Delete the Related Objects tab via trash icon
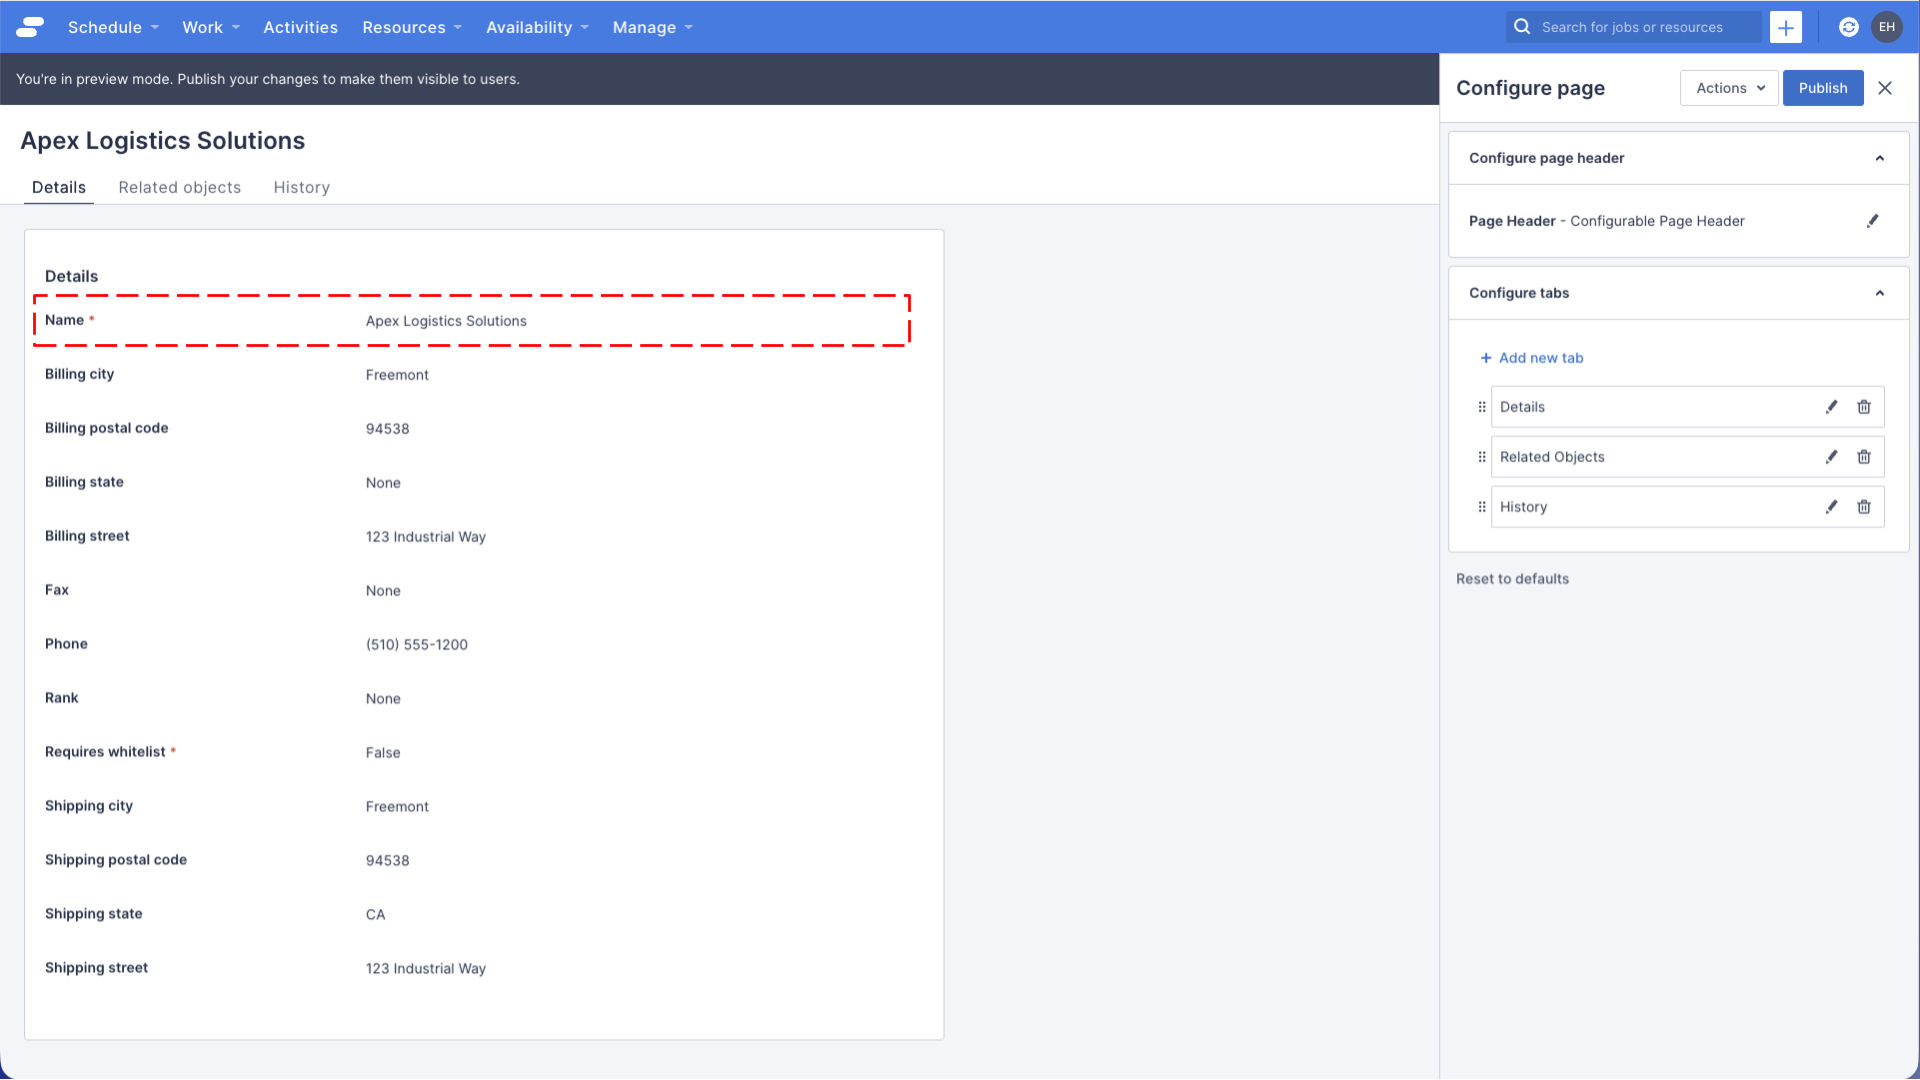This screenshot has height=1080, width=1920. [1864, 457]
